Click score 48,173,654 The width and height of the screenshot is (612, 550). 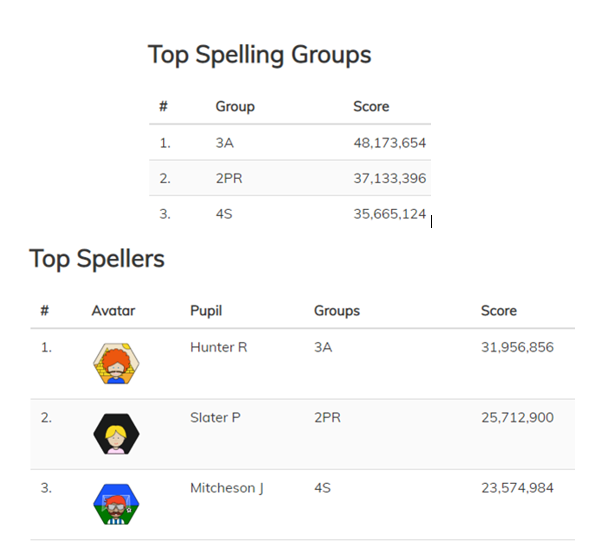point(390,143)
